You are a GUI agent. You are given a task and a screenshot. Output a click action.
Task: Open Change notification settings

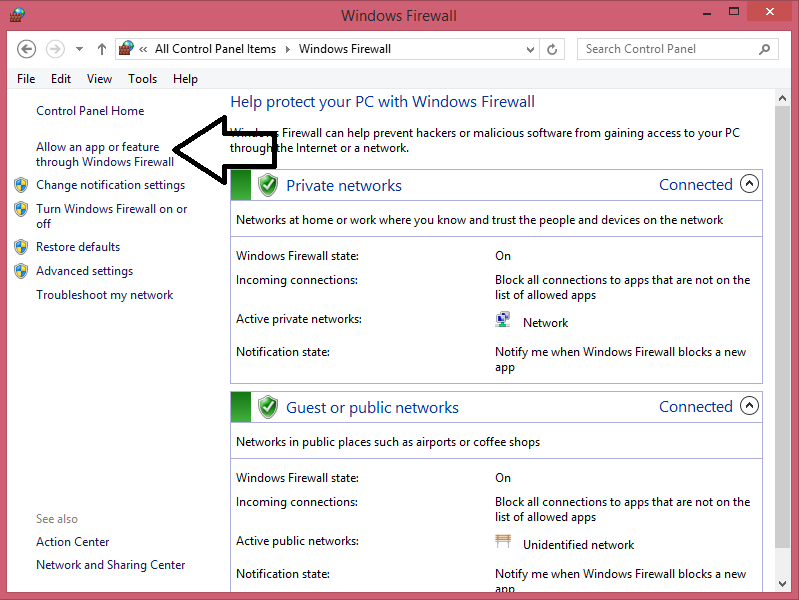pyautogui.click(x=111, y=185)
